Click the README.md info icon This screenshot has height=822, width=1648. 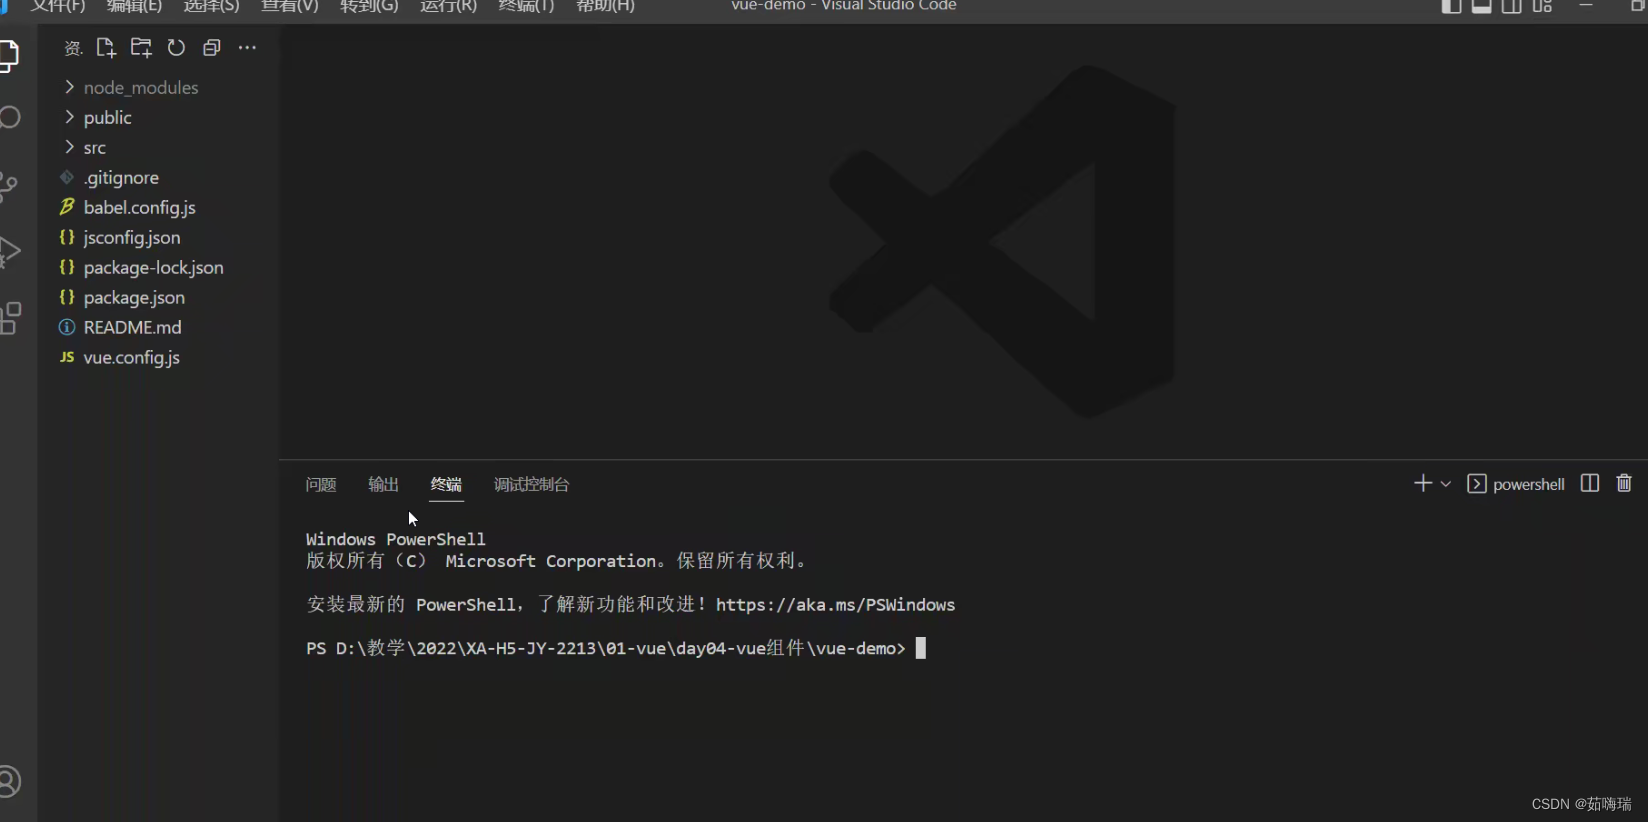(67, 327)
